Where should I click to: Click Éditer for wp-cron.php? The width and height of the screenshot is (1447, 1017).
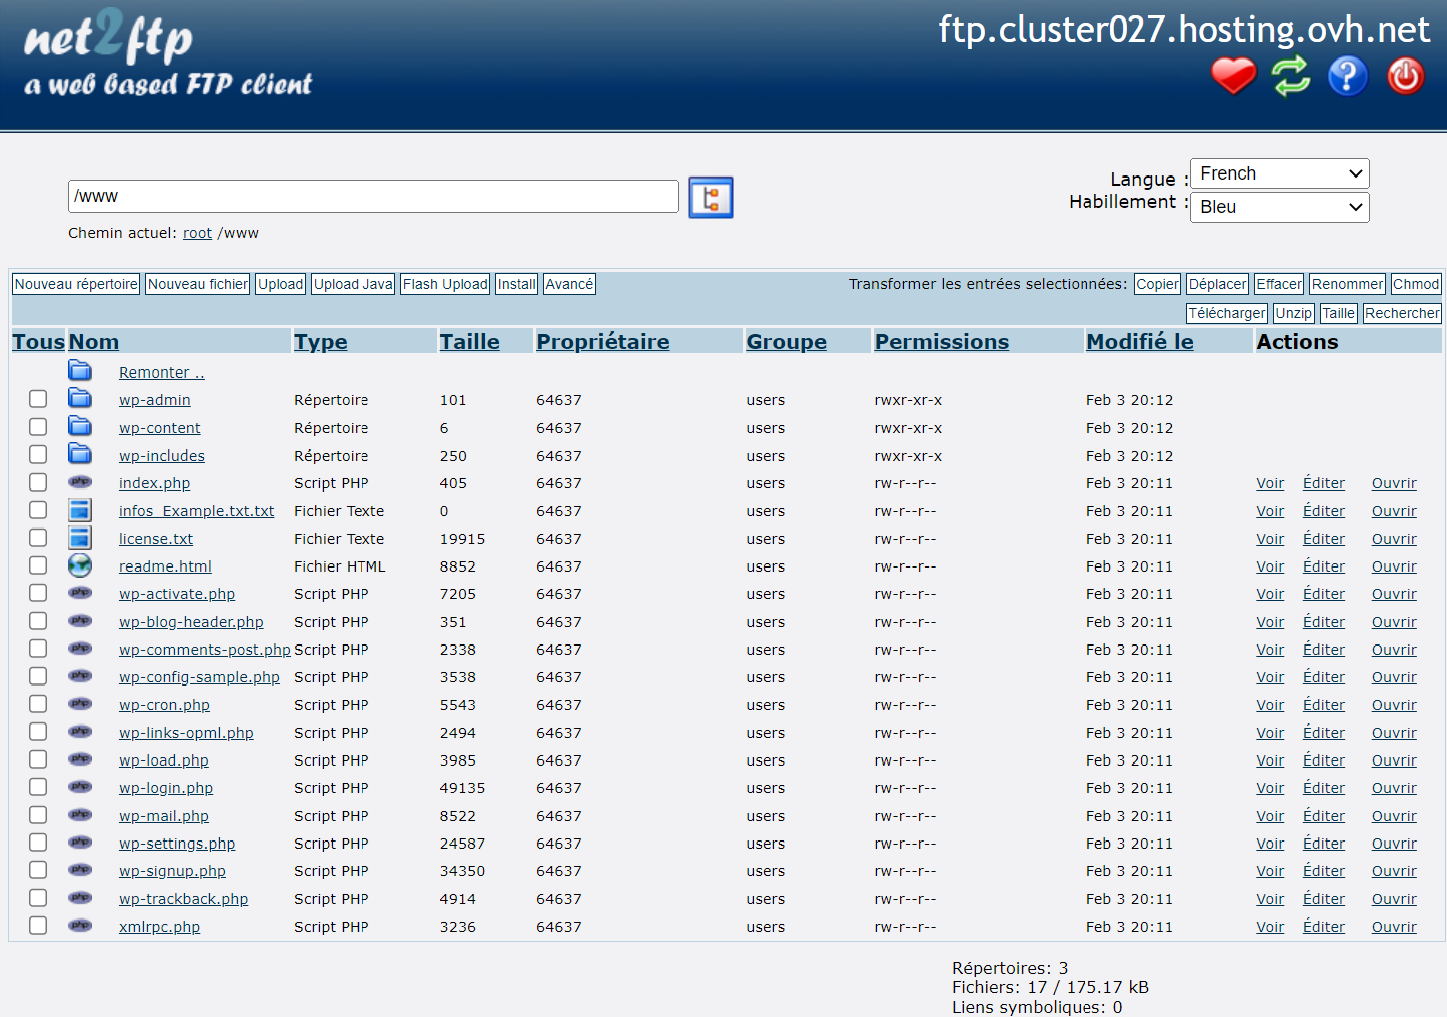pos(1323,705)
